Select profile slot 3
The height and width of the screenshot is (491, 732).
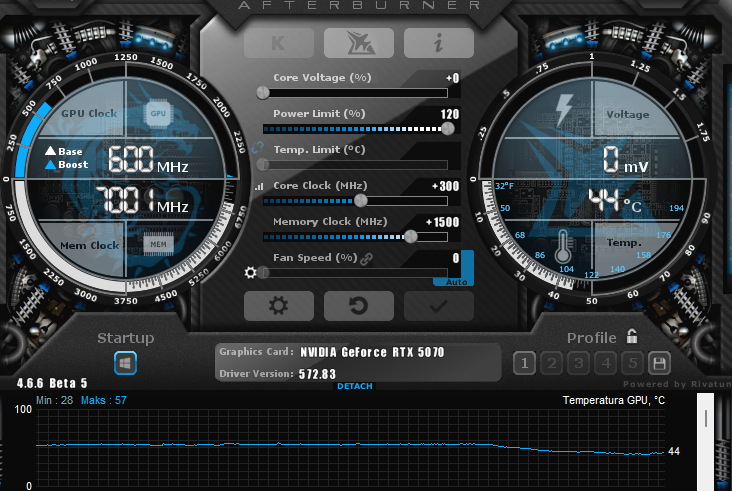[x=578, y=363]
